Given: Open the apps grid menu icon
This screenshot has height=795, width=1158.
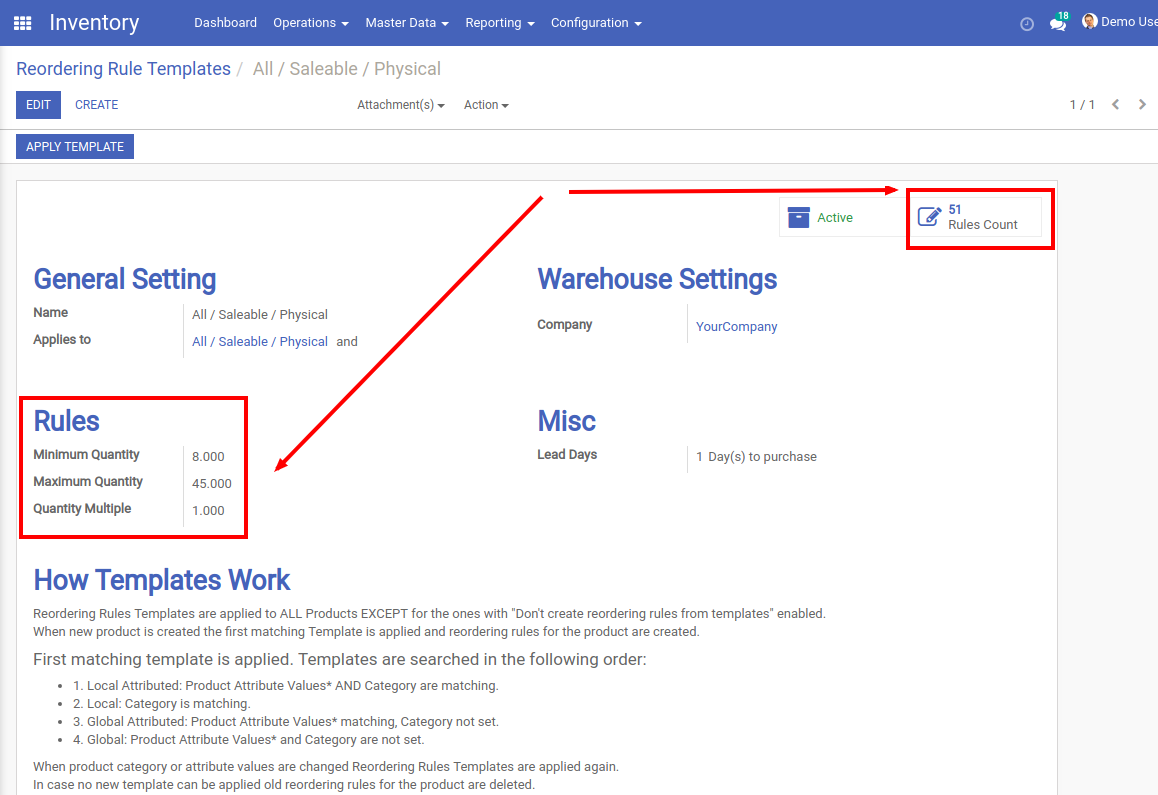Looking at the screenshot, I should coord(22,23).
